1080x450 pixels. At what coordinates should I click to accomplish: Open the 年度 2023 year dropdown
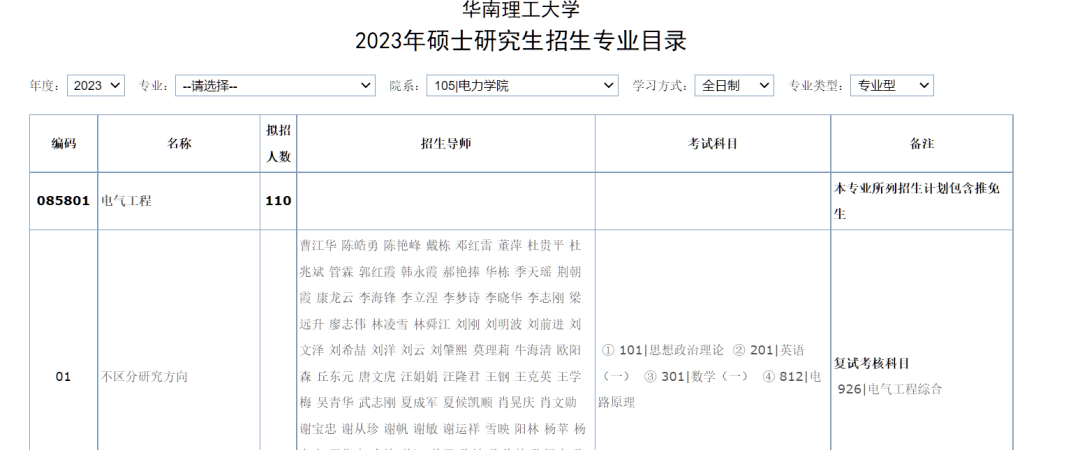click(96, 85)
